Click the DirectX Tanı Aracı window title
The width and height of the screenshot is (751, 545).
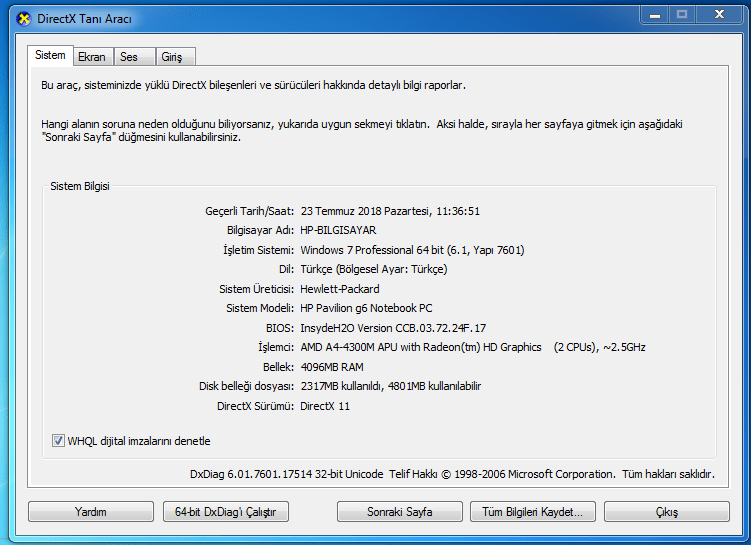[x=84, y=19]
